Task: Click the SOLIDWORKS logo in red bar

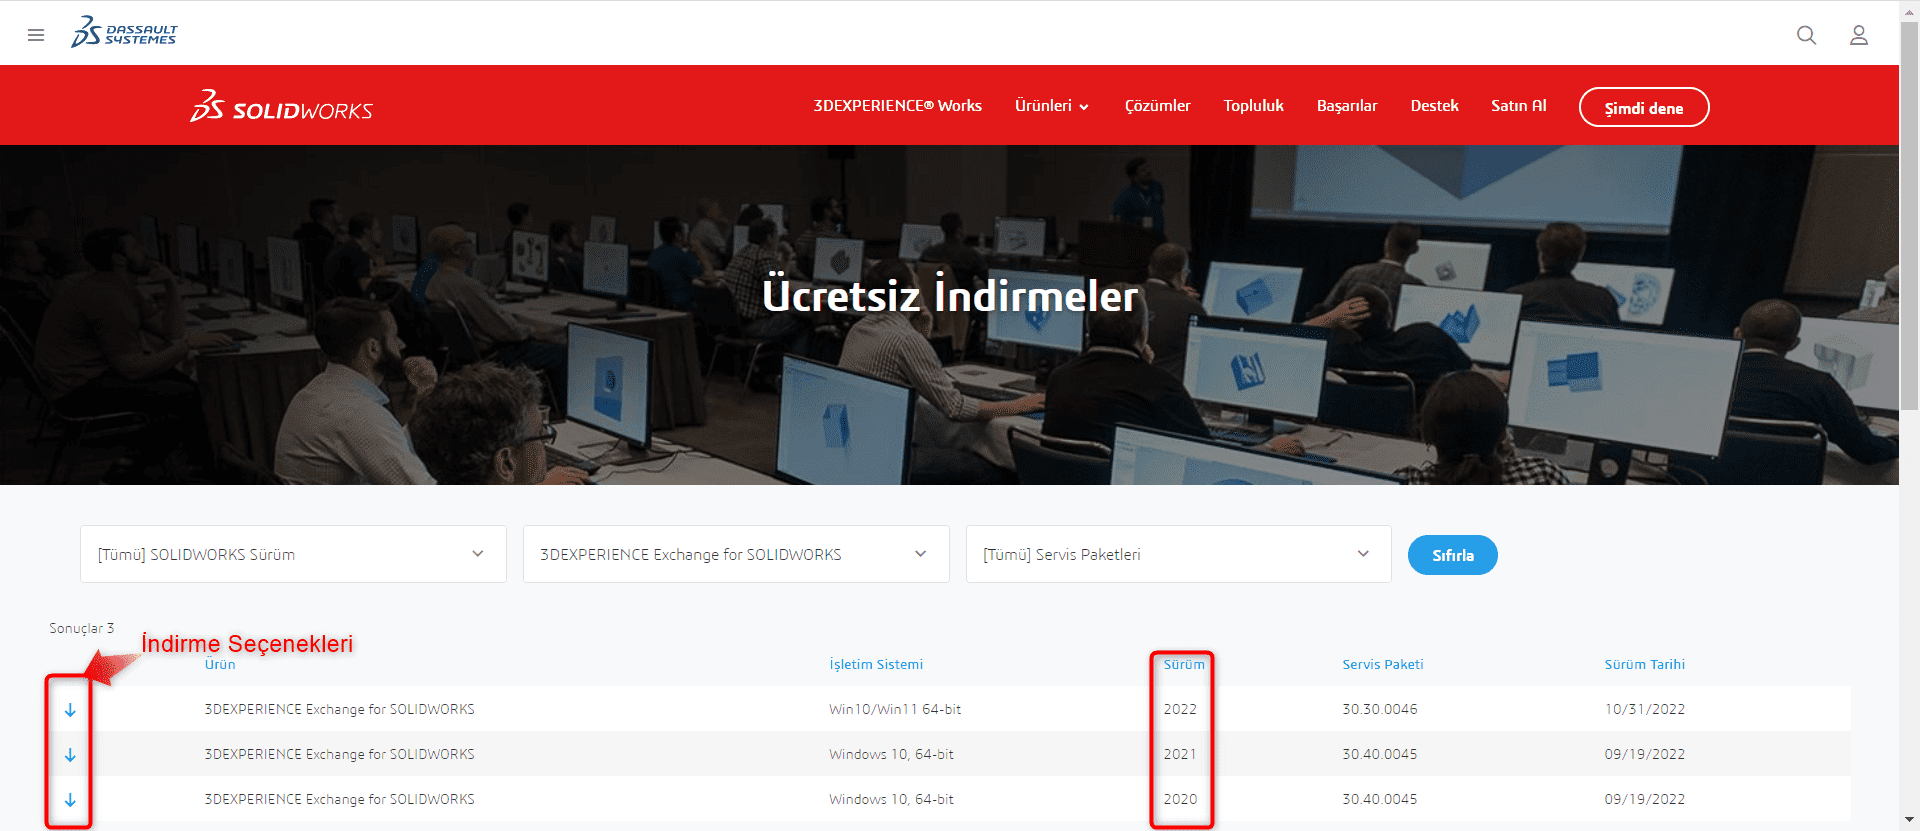Action: [281, 106]
